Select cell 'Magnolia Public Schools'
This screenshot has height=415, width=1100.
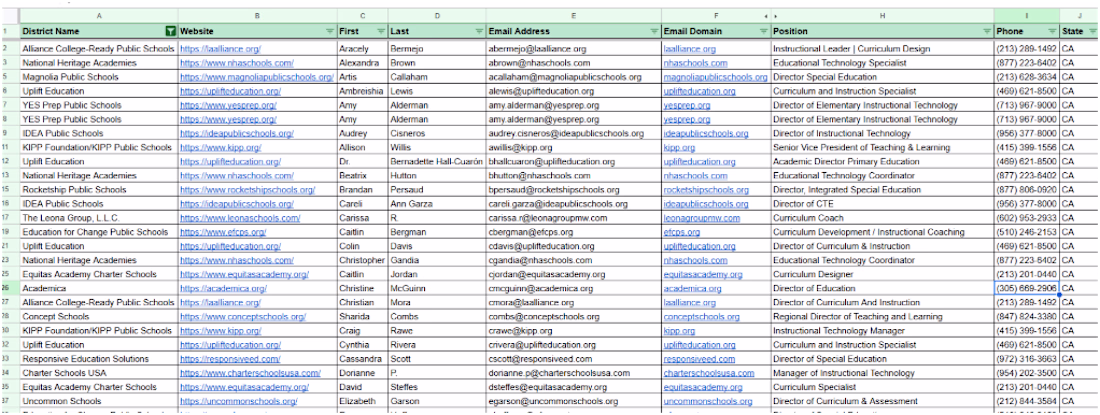point(98,77)
